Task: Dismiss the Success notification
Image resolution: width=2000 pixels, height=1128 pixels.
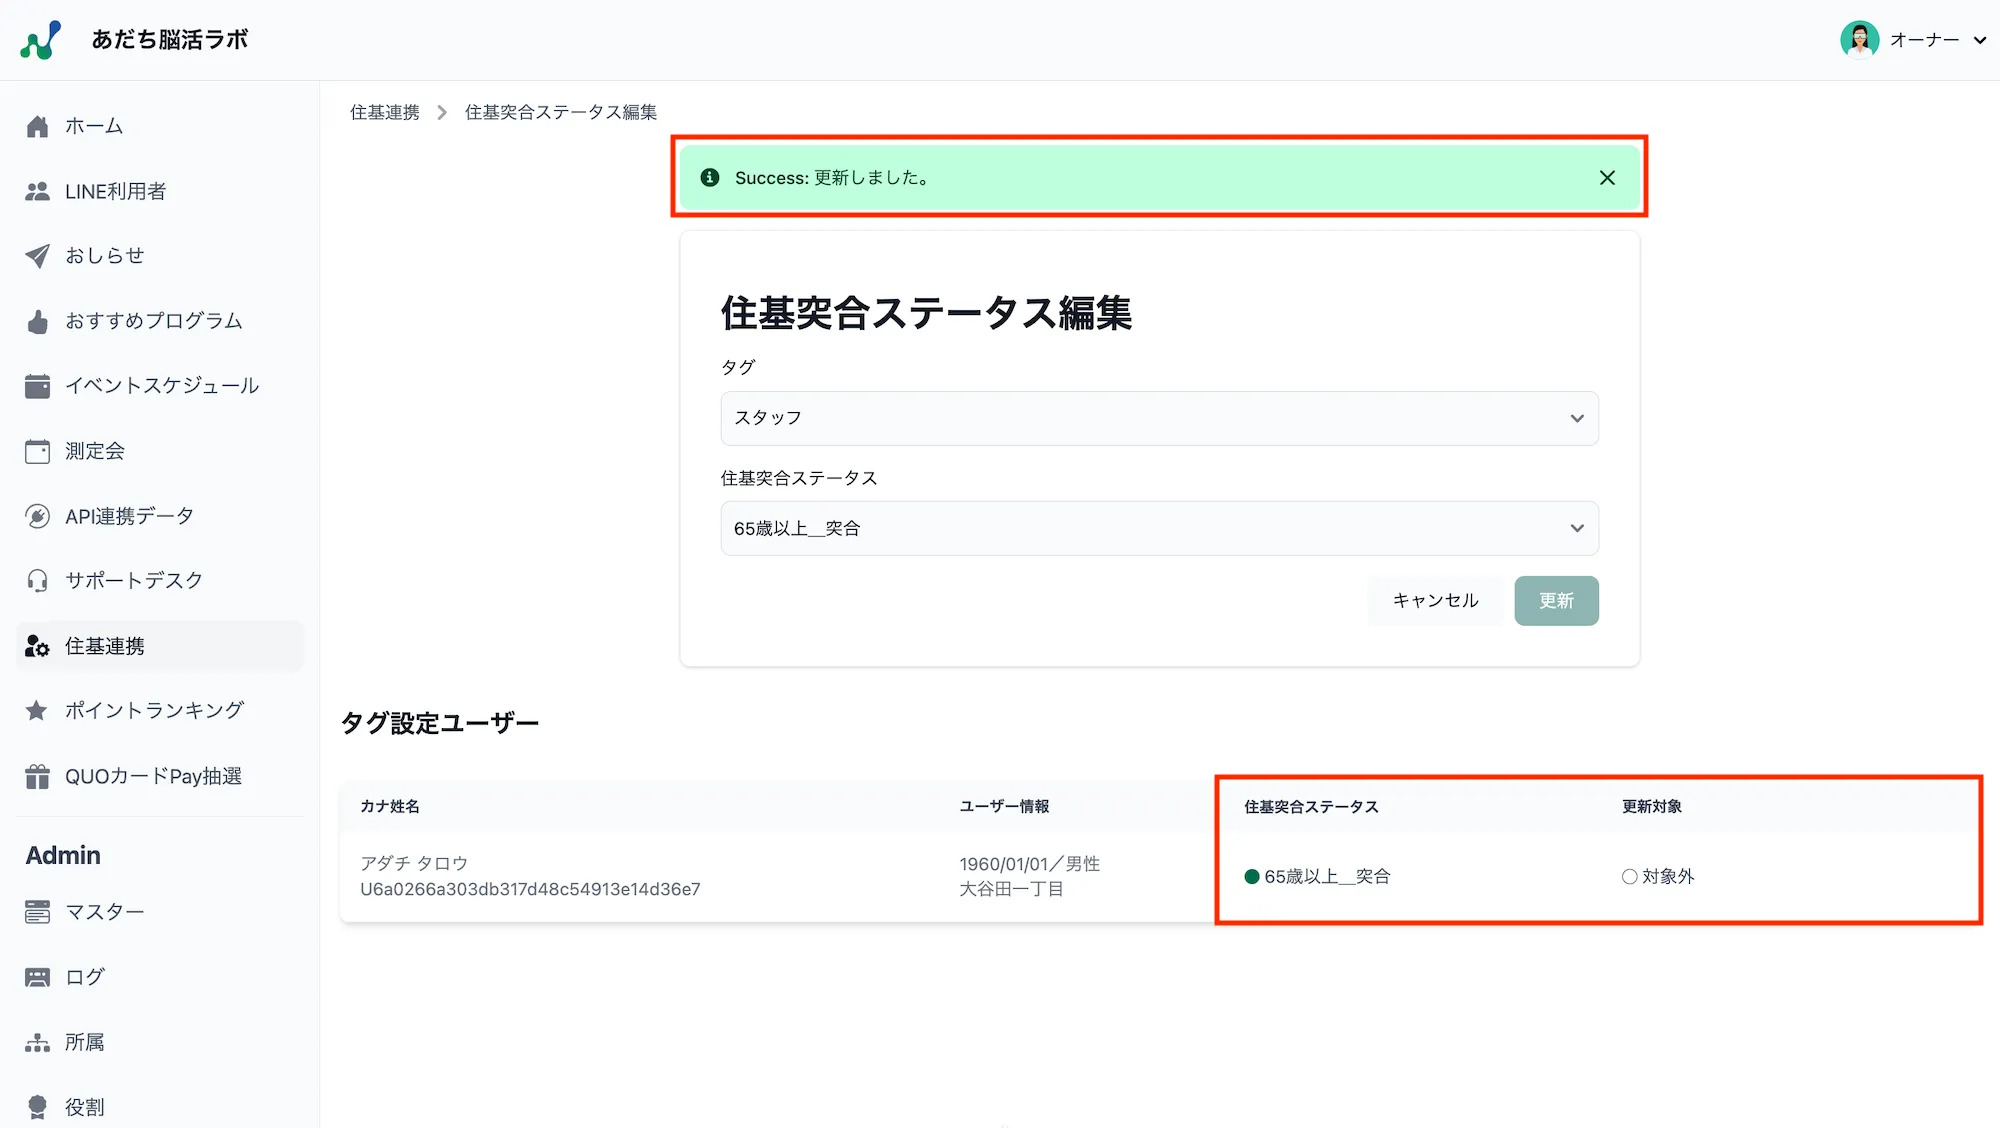Action: pyautogui.click(x=1607, y=177)
